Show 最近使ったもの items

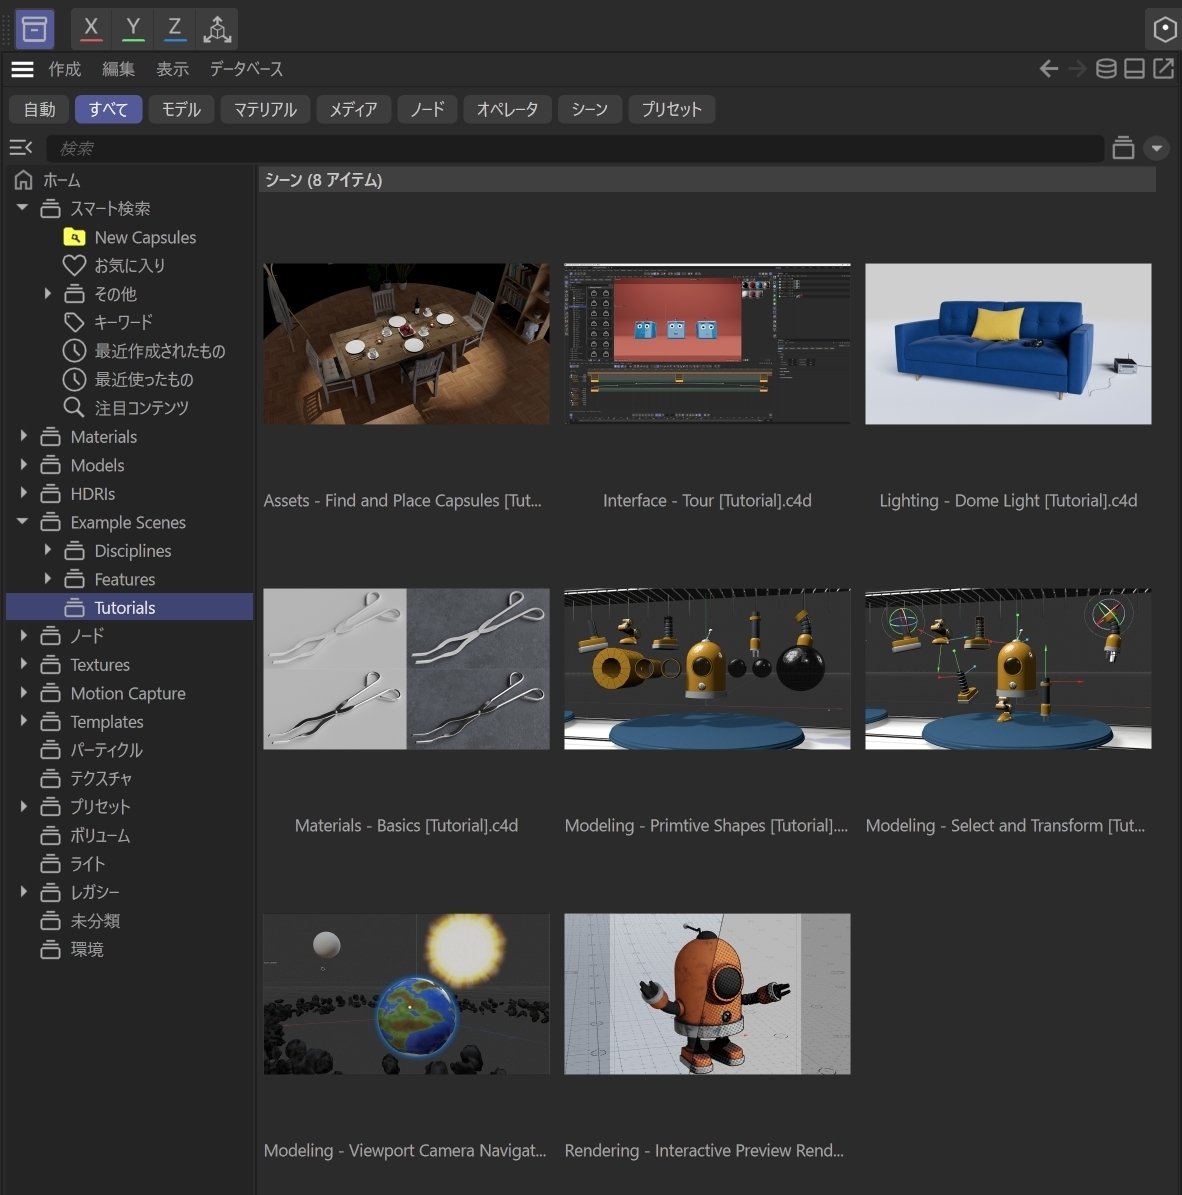click(x=143, y=380)
